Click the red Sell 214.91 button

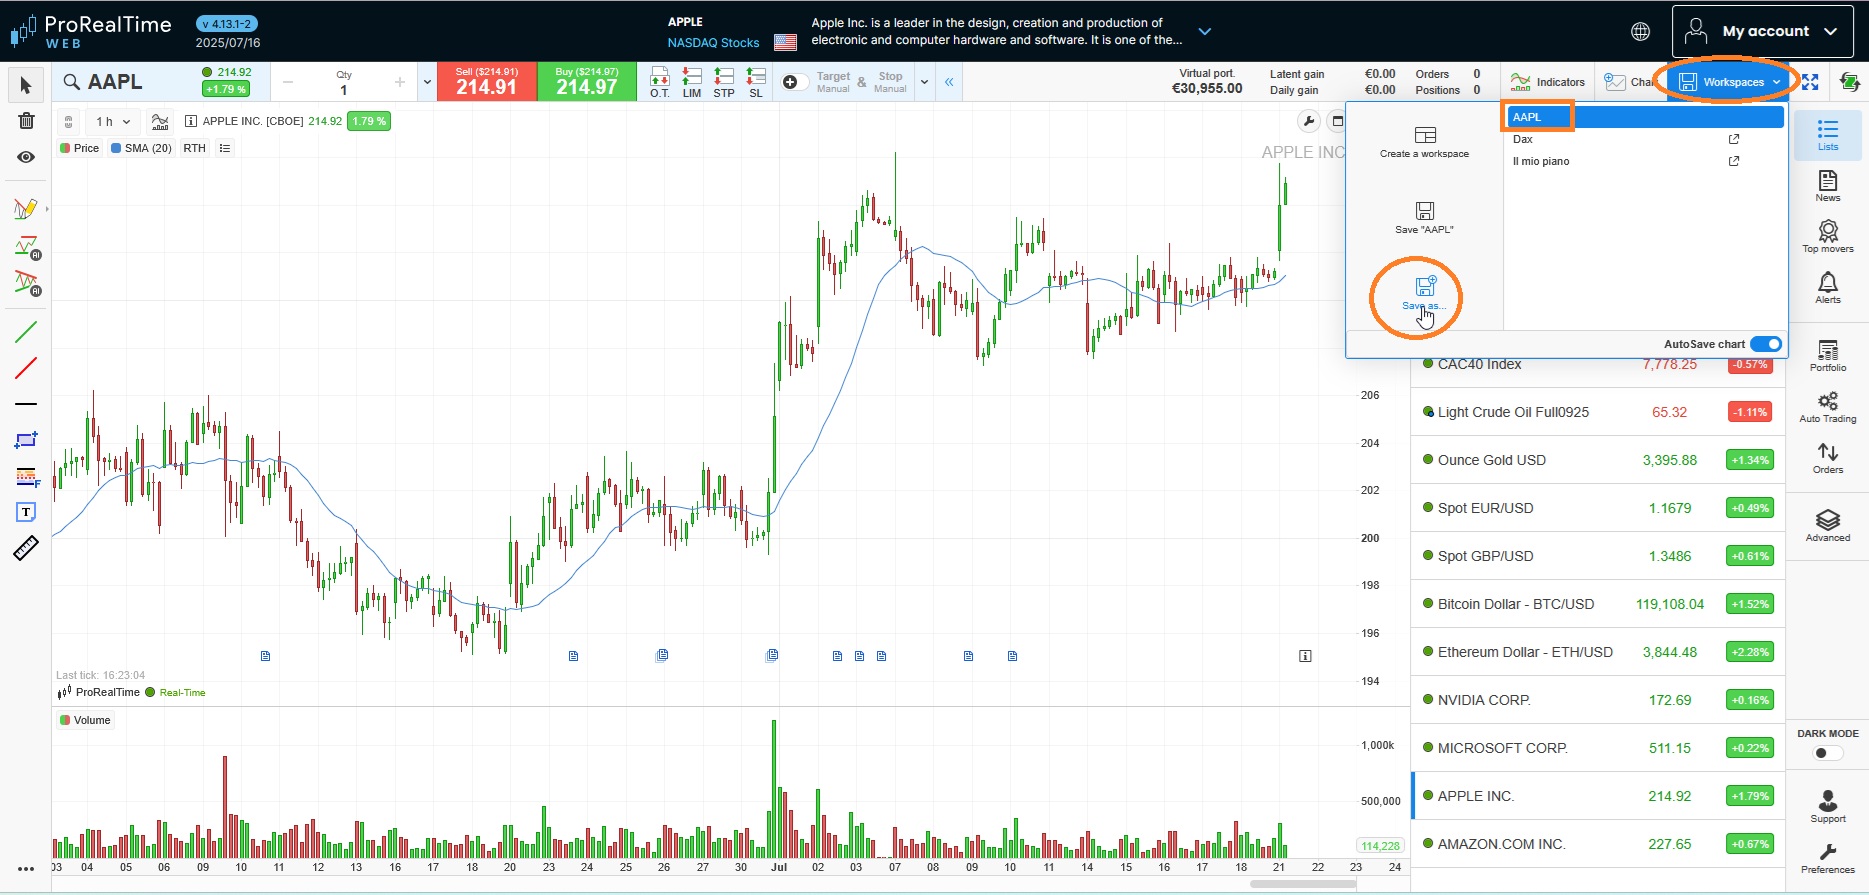pos(487,82)
